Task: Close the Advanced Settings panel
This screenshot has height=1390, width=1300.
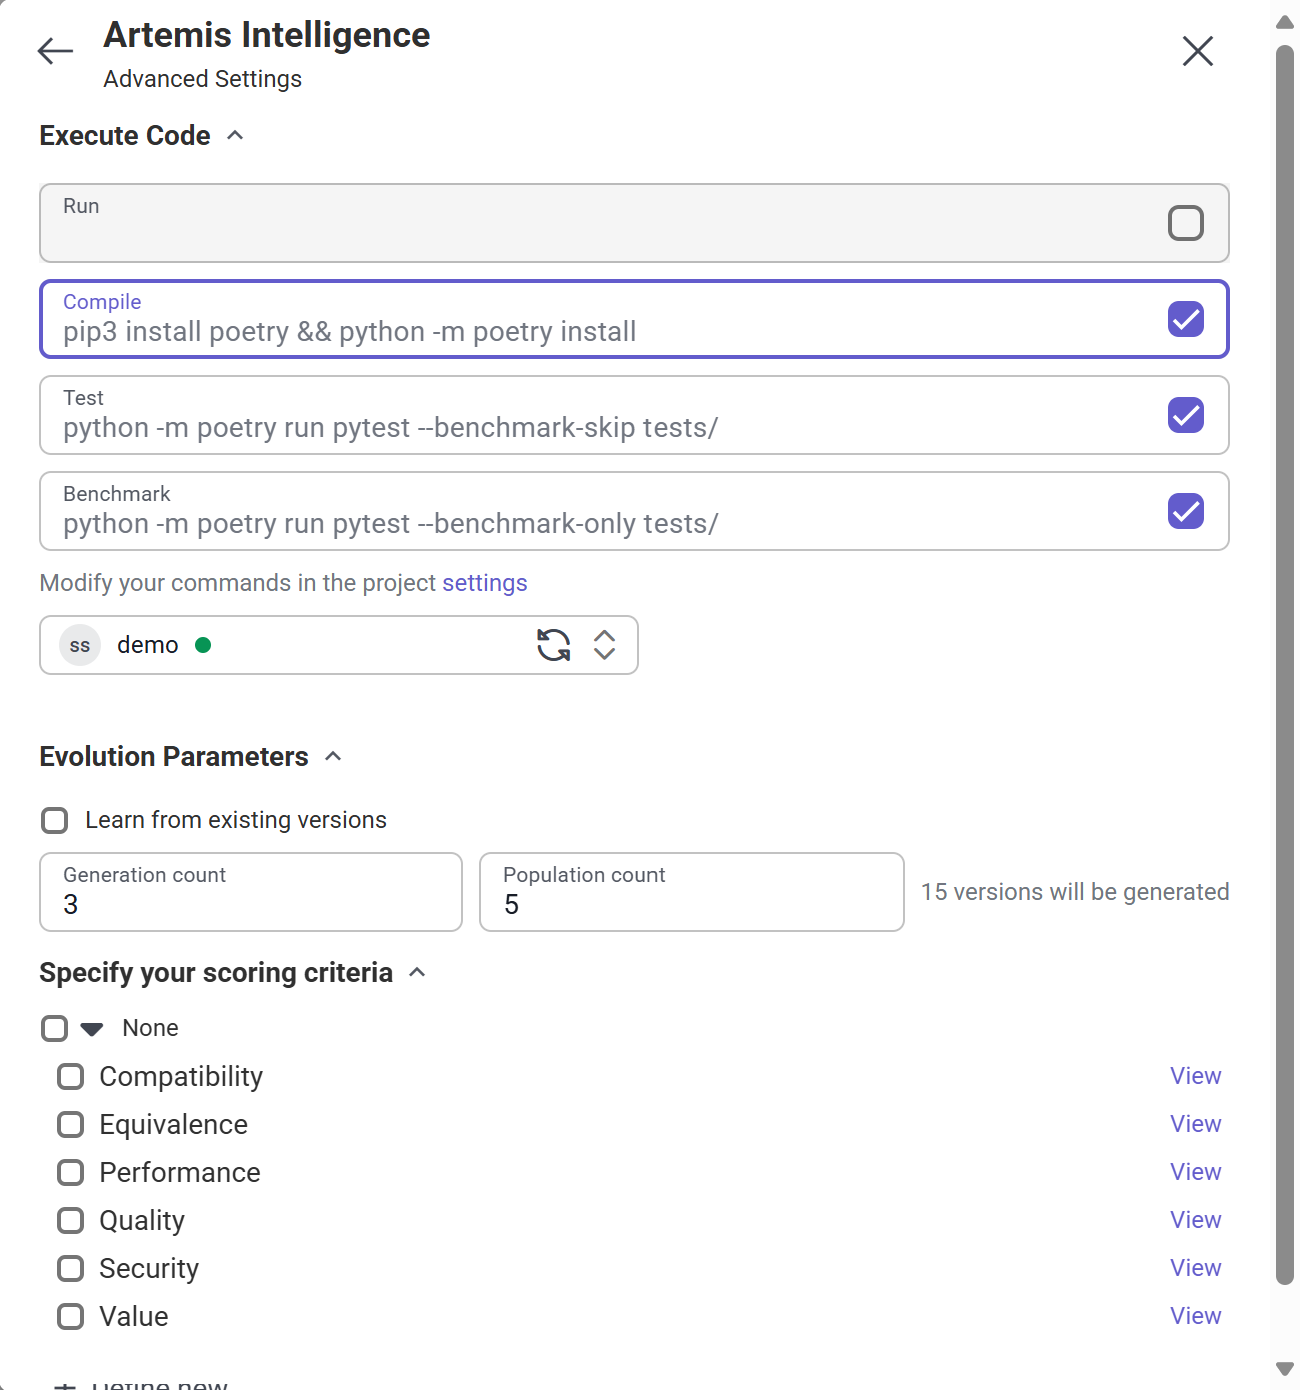Action: 1196,50
